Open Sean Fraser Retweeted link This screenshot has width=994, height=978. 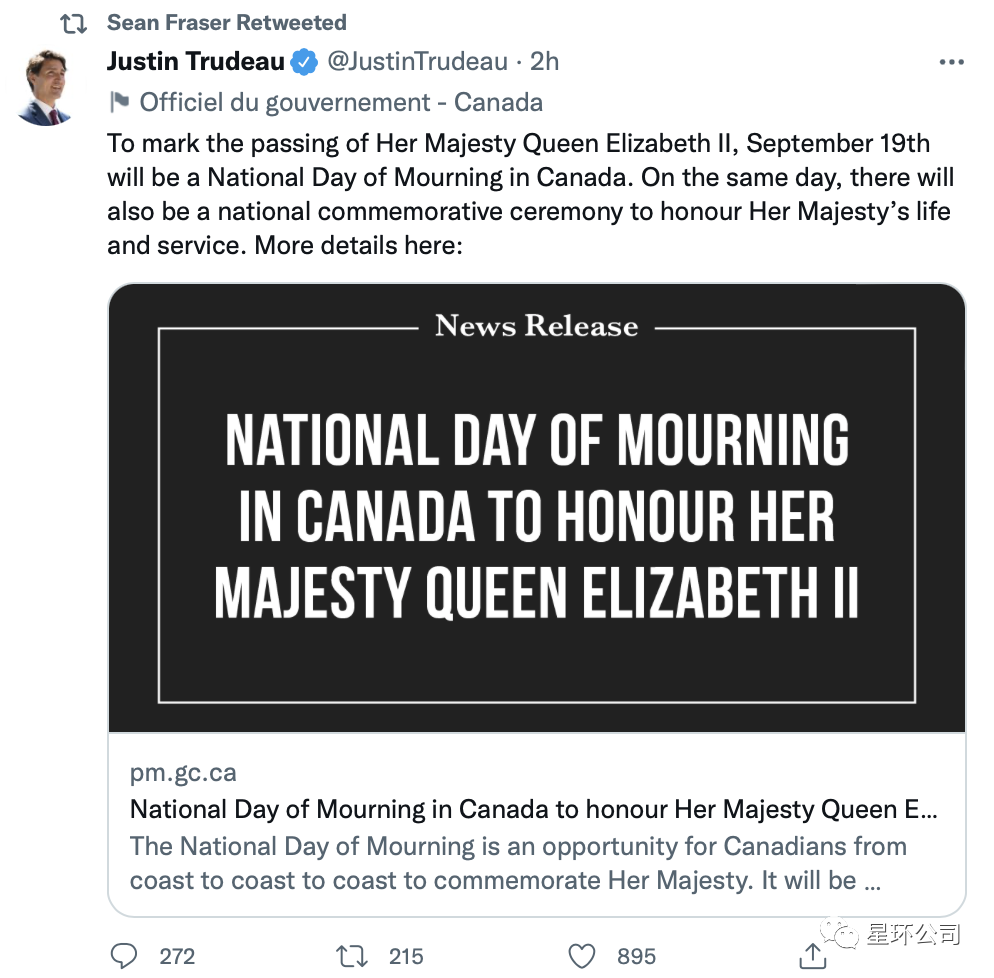(226, 22)
